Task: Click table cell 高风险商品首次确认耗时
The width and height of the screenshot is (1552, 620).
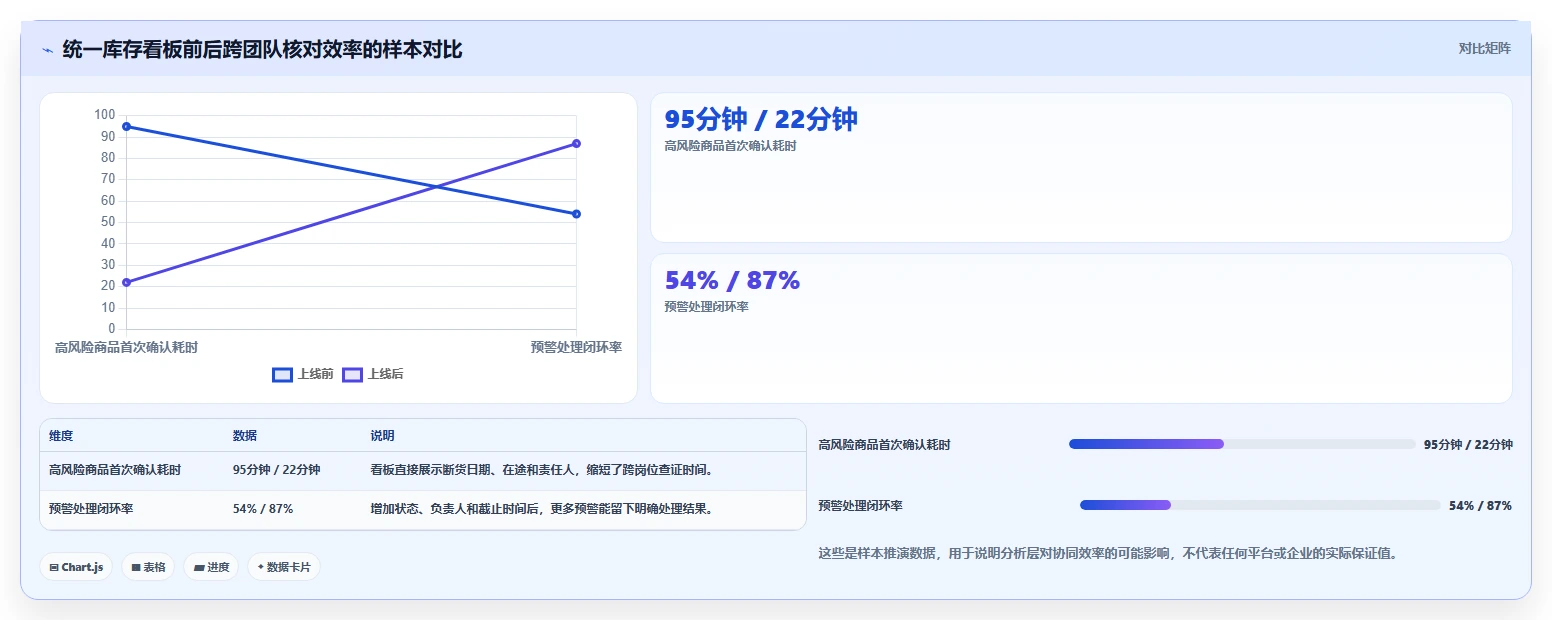Action: (x=115, y=469)
